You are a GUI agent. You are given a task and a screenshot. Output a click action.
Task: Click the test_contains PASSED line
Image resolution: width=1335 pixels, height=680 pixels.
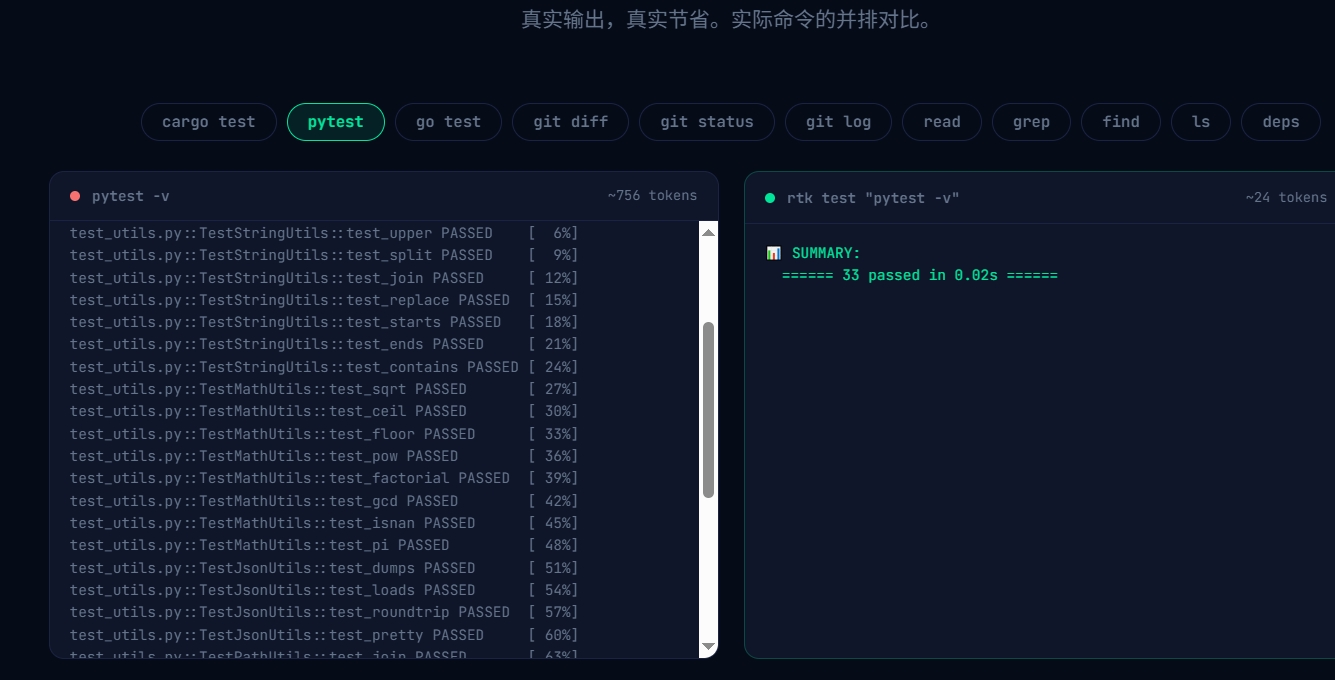pos(324,367)
